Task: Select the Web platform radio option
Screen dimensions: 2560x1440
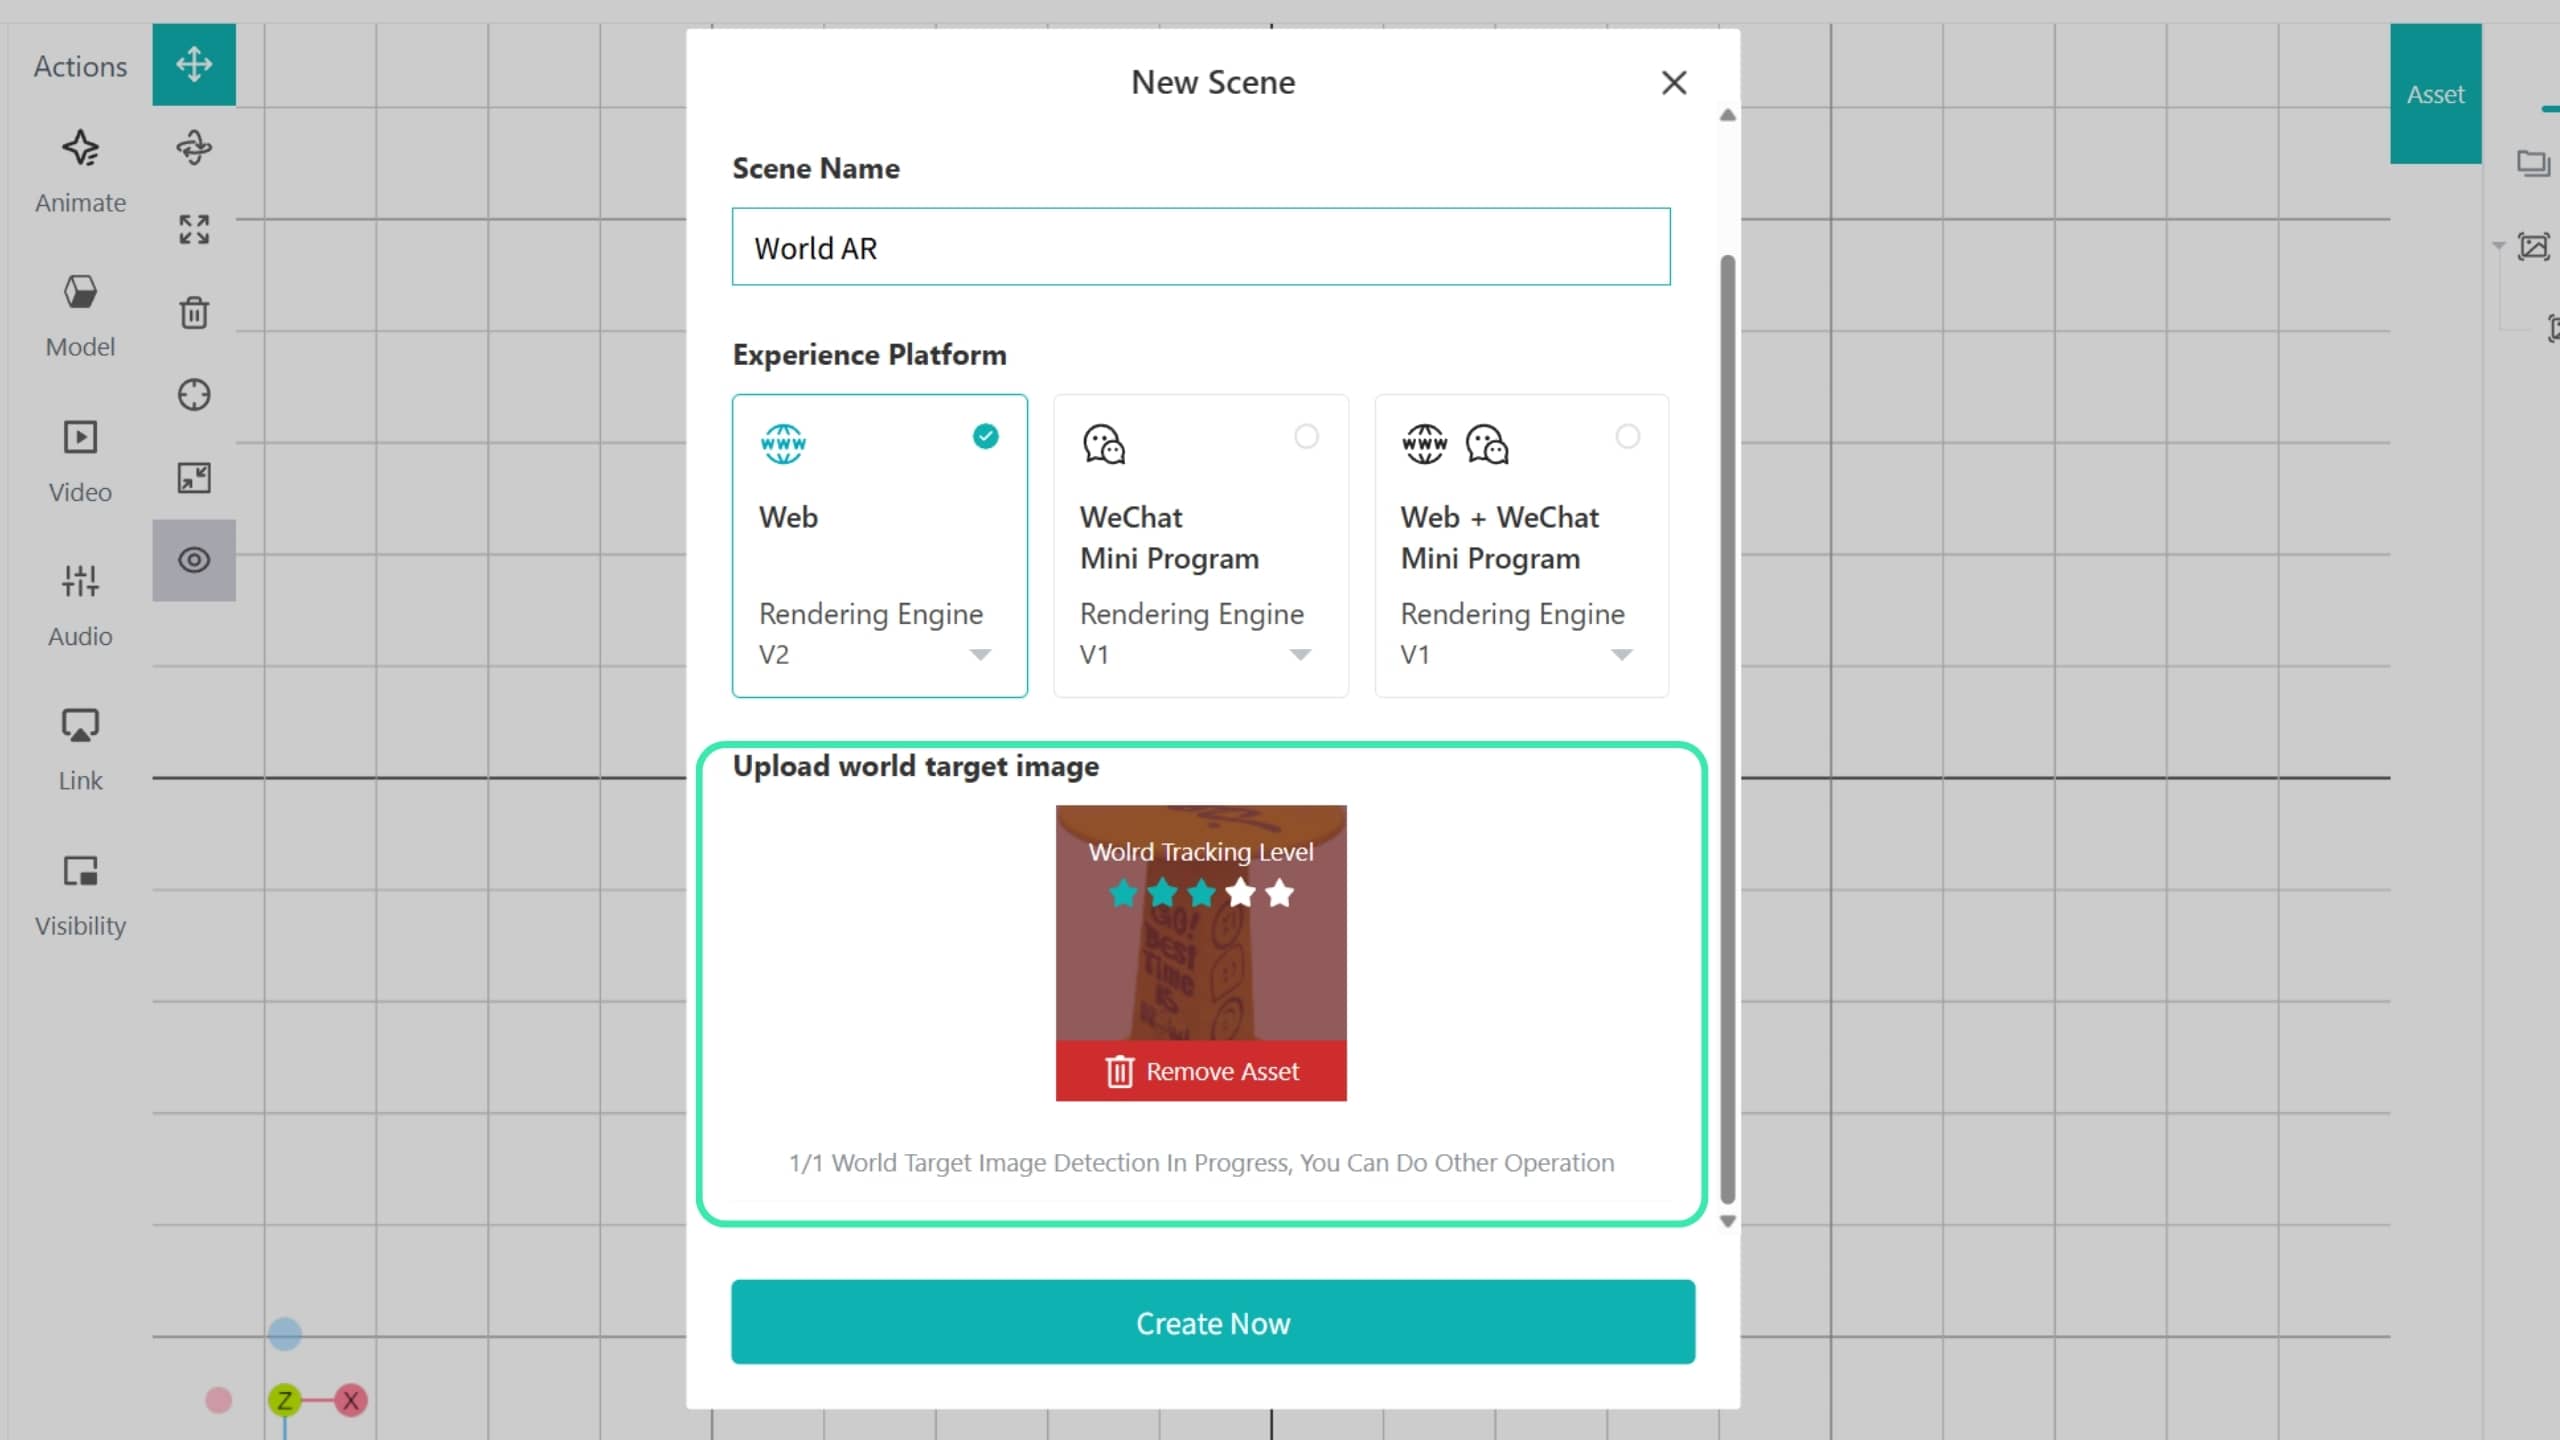Action: 985,436
